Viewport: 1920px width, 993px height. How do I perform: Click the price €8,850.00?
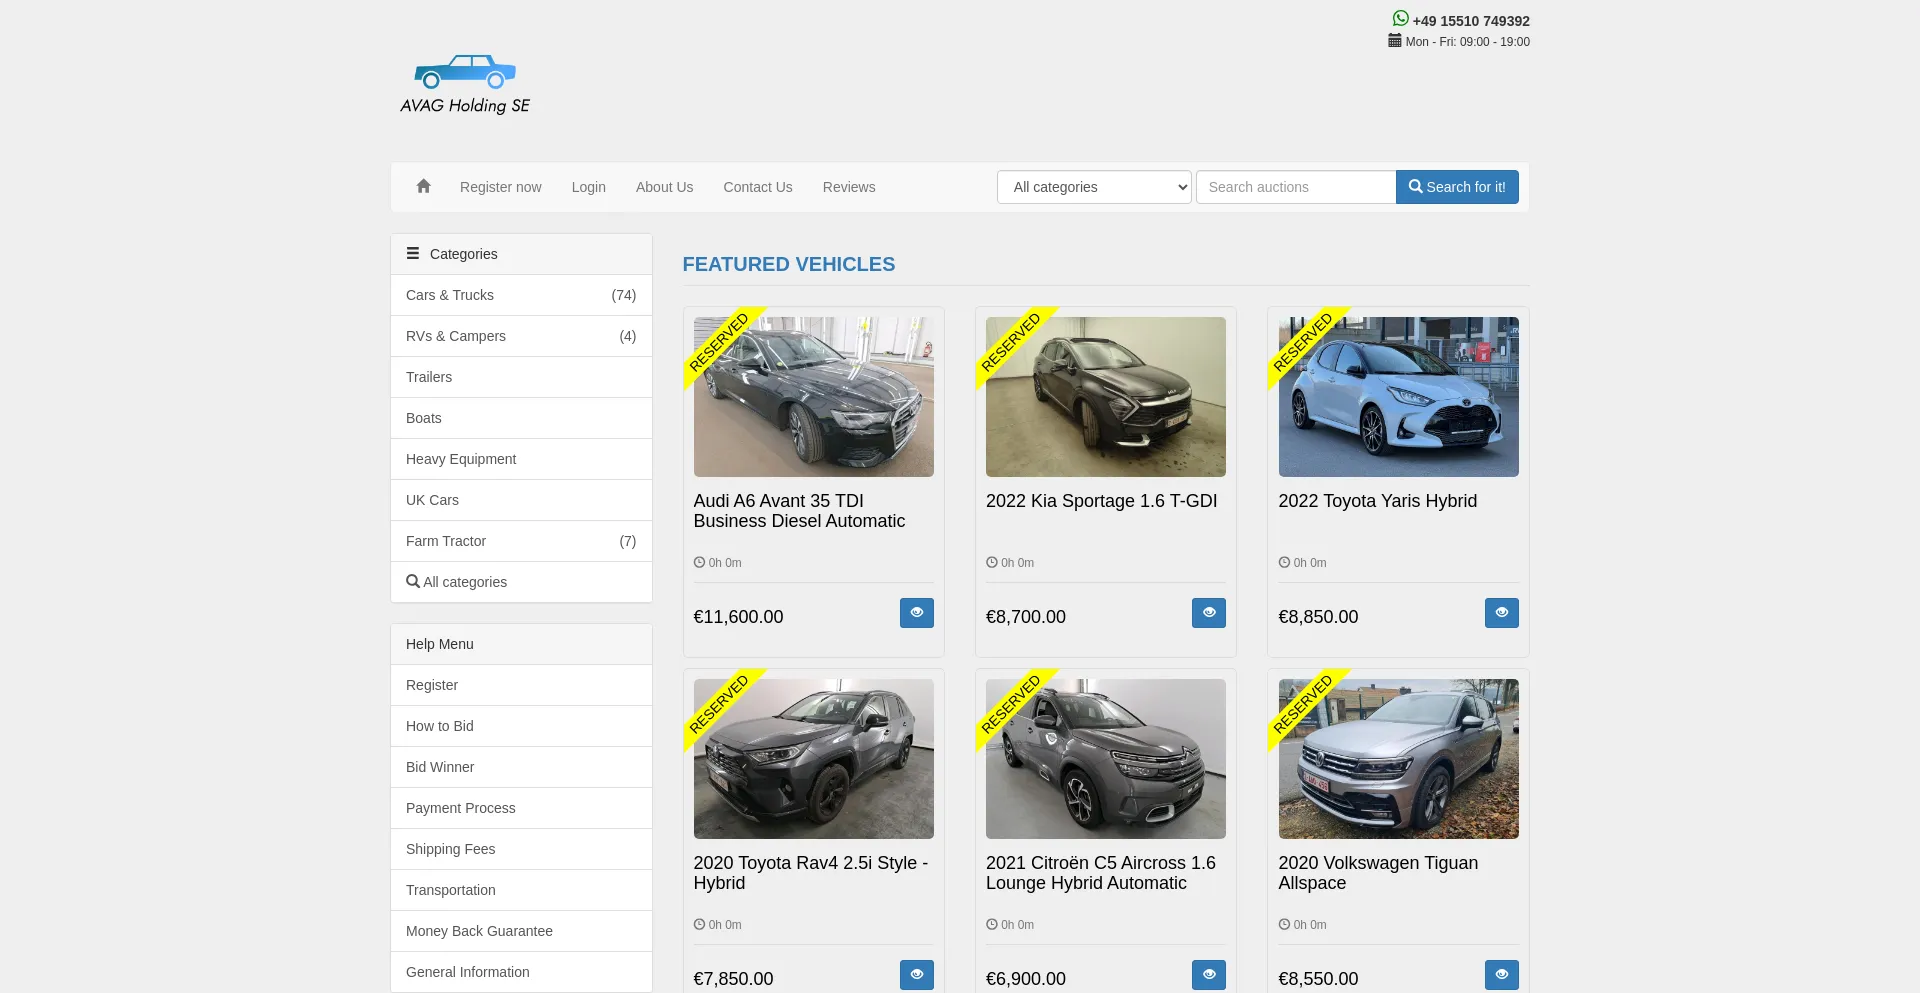pos(1318,617)
